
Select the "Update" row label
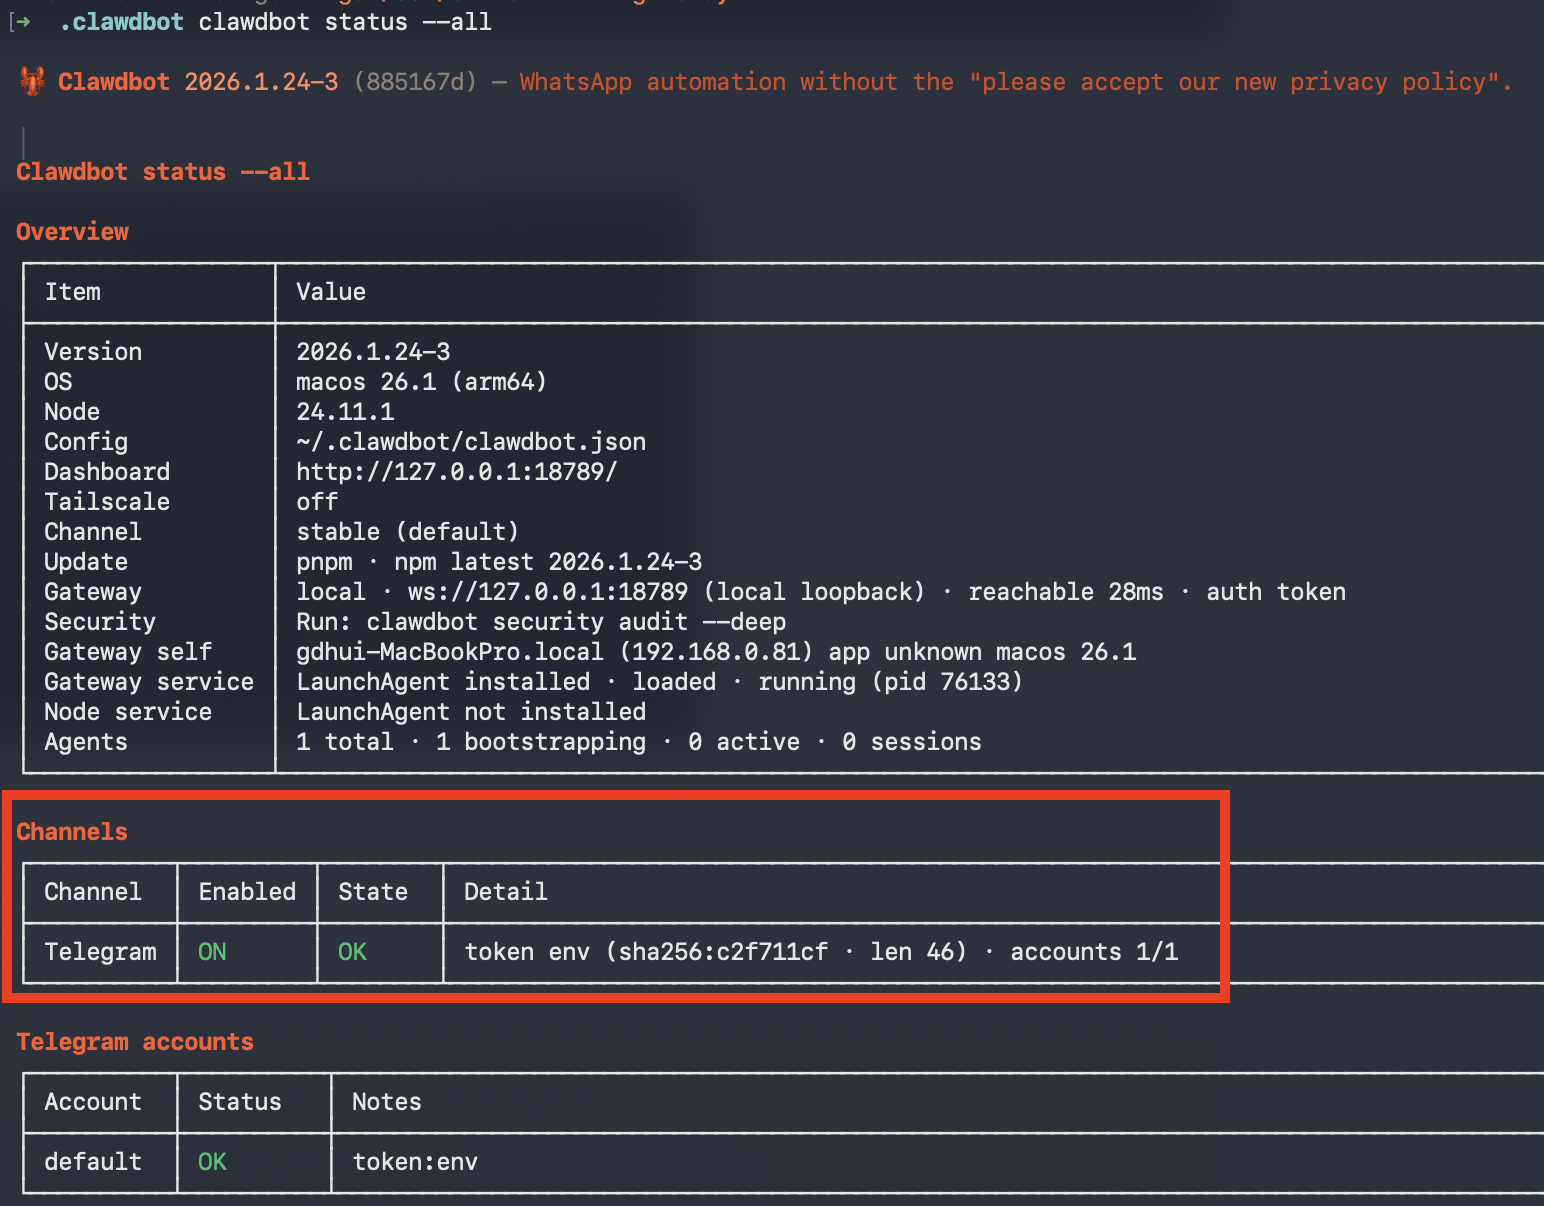(x=86, y=562)
